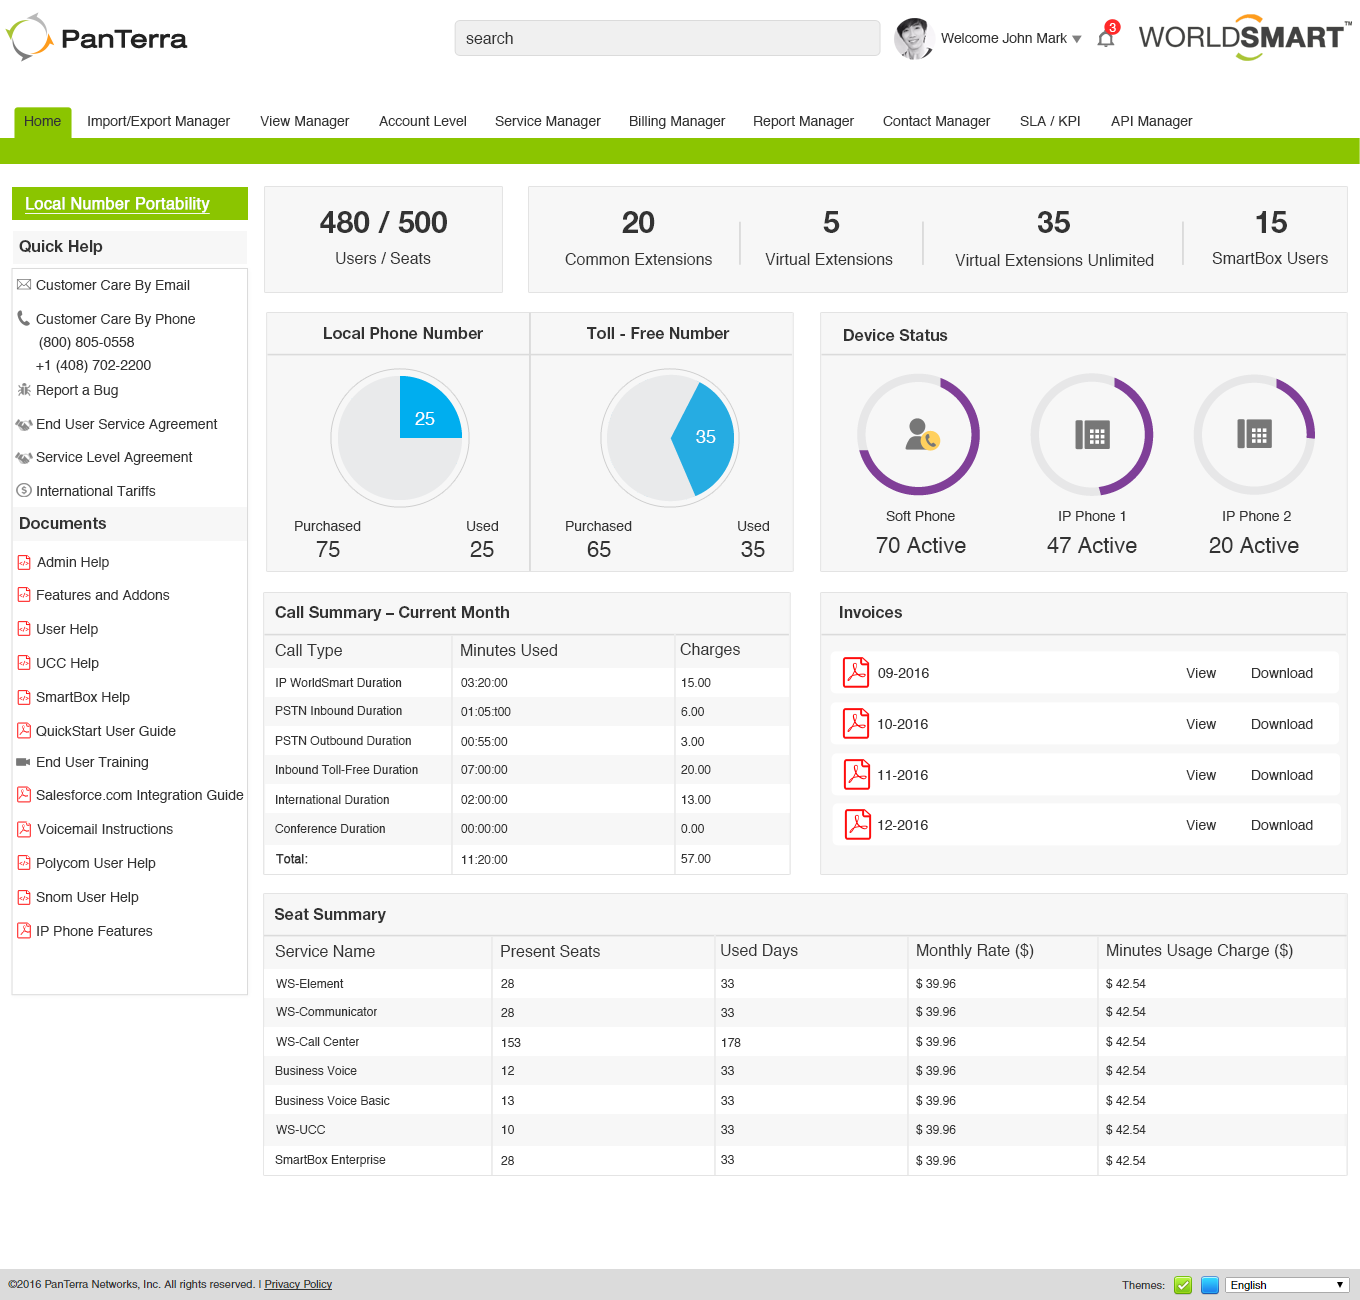Image resolution: width=1360 pixels, height=1300 pixels.
Task: View the 11-2016 invoice
Action: [1200, 774]
